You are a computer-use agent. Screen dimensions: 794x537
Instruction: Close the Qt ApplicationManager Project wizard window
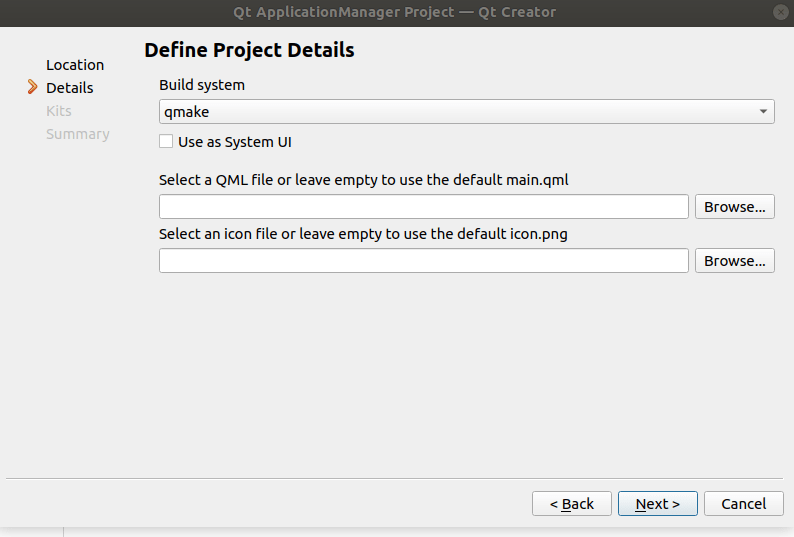click(780, 12)
